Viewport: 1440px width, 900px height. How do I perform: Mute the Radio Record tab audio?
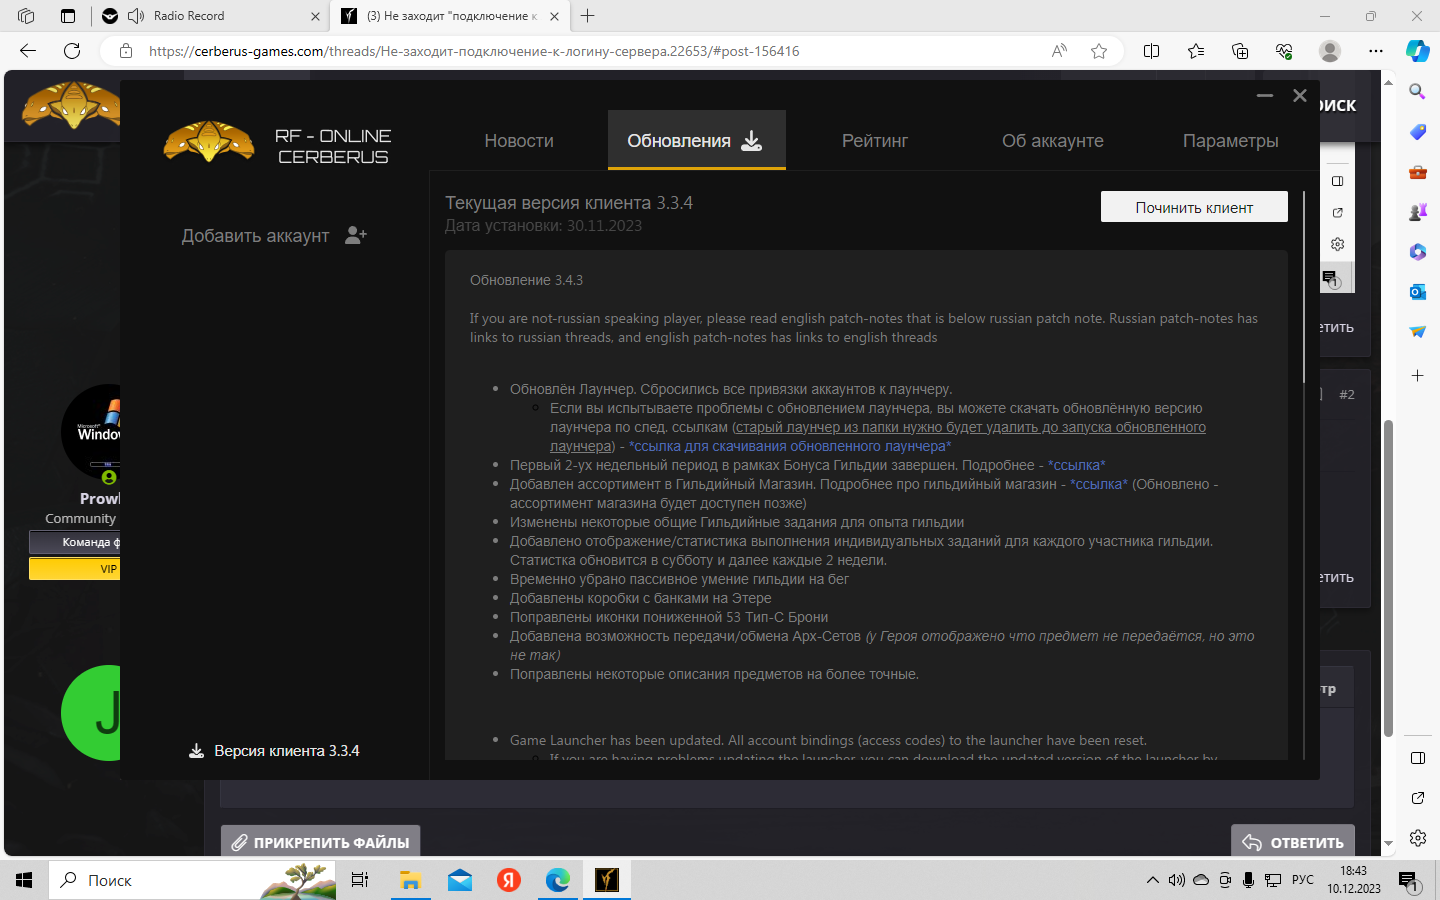136,16
